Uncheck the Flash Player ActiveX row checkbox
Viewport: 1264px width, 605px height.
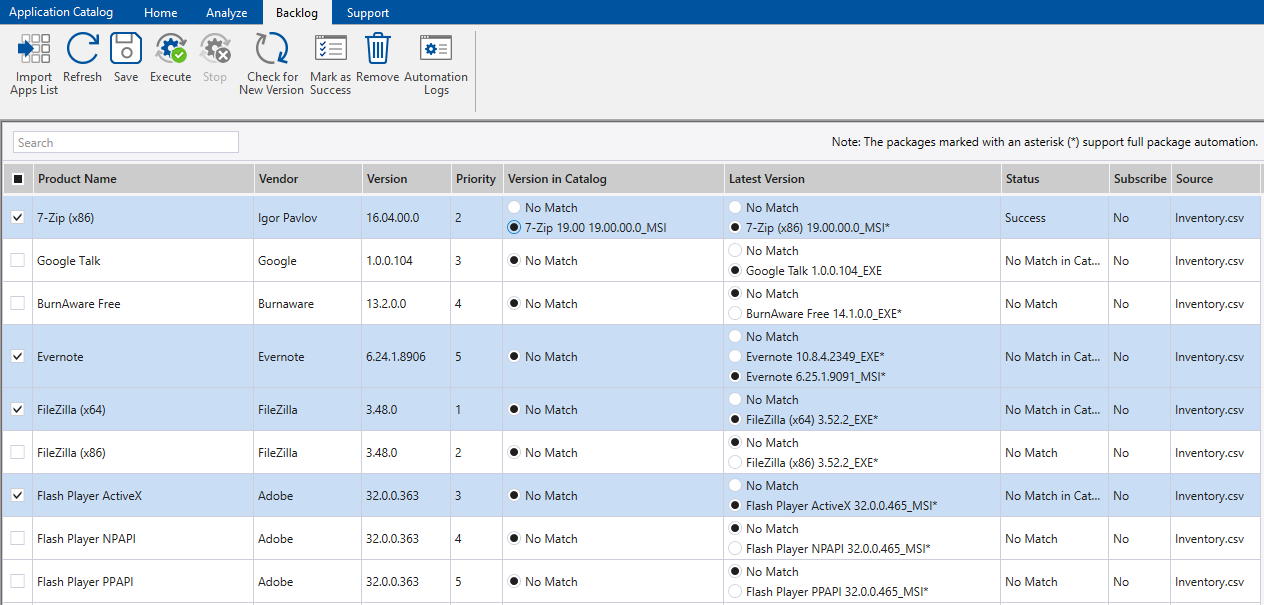point(18,495)
